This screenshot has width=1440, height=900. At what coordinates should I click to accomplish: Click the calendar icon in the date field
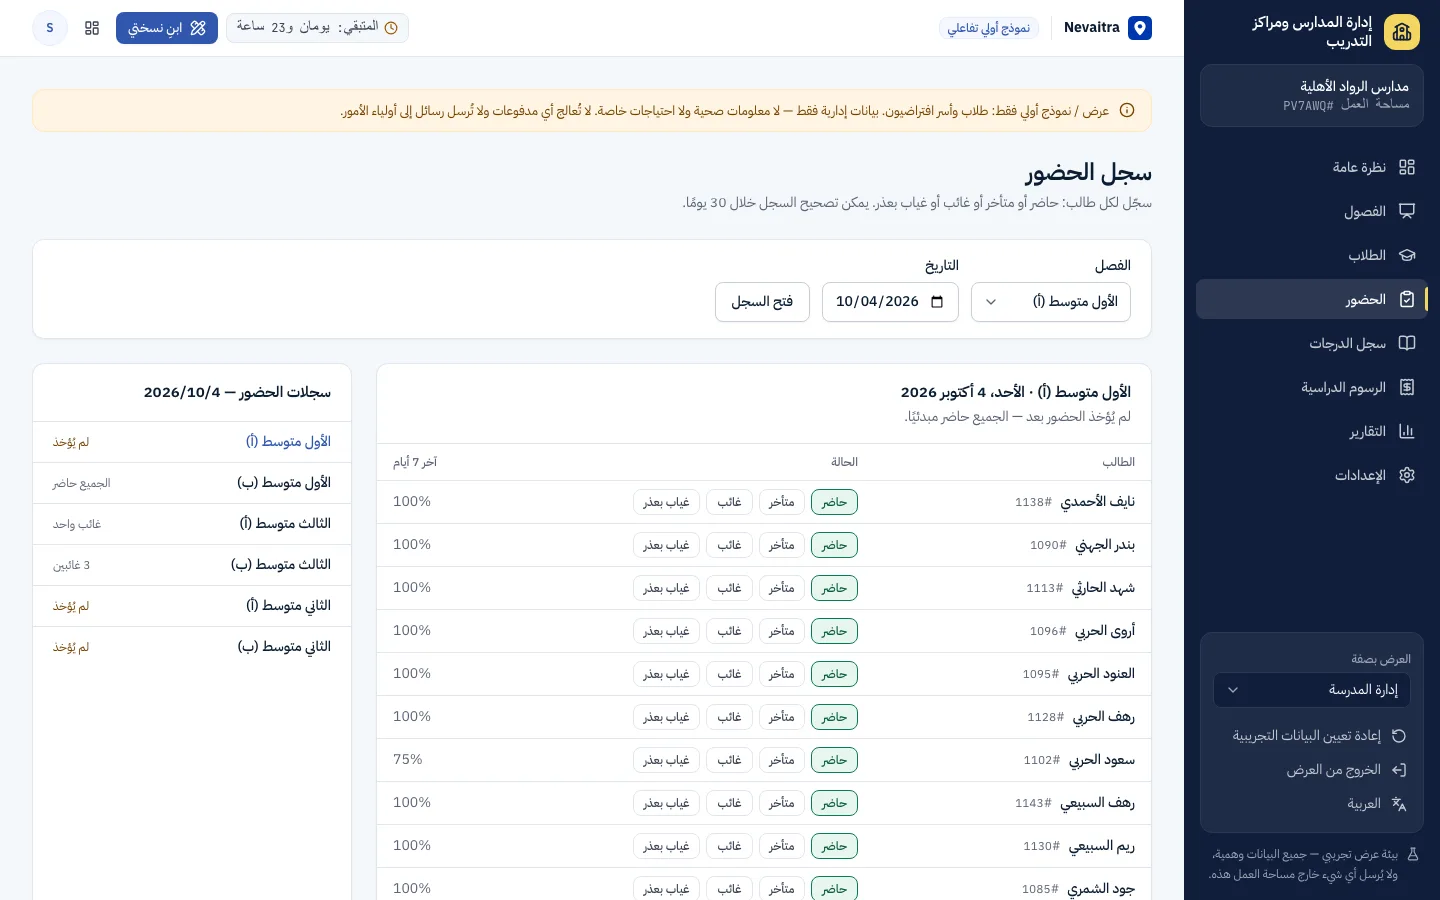937,302
